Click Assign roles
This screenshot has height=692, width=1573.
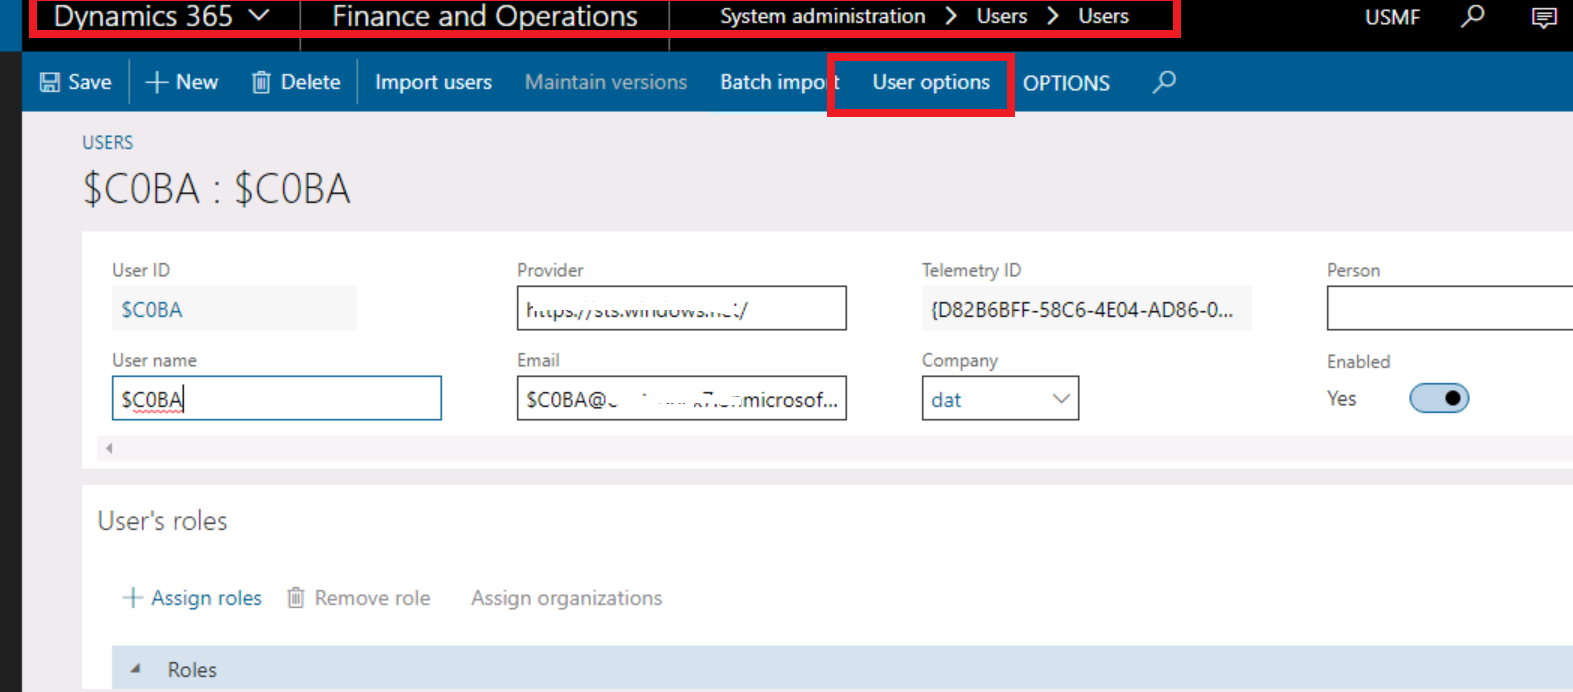coord(192,598)
